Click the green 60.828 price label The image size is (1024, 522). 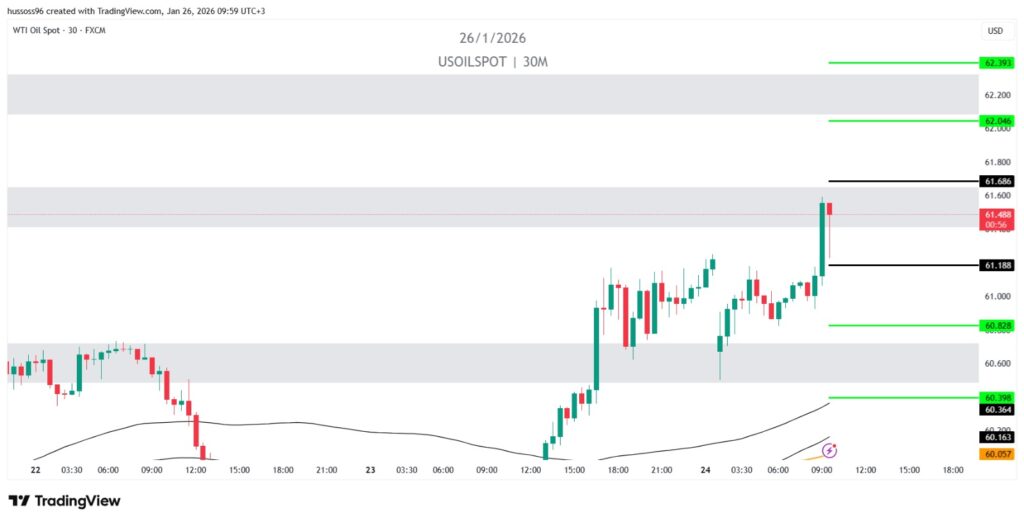[997, 325]
